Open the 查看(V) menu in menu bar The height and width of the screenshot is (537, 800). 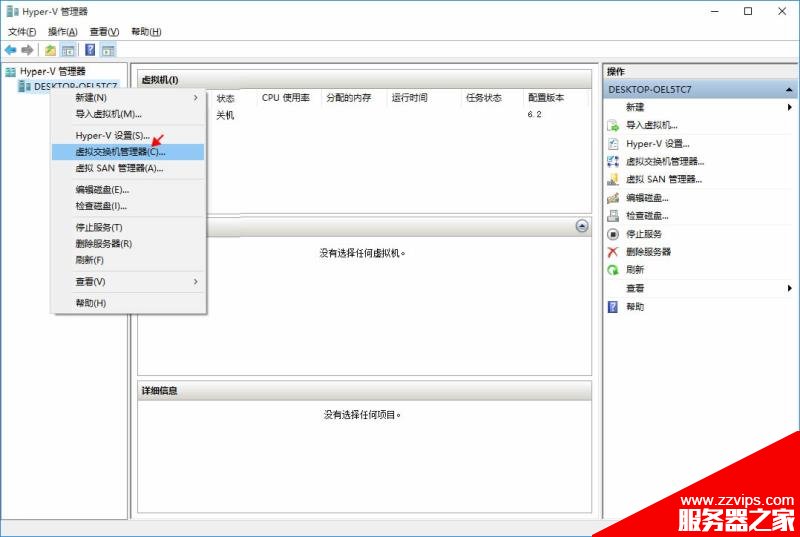pos(105,32)
